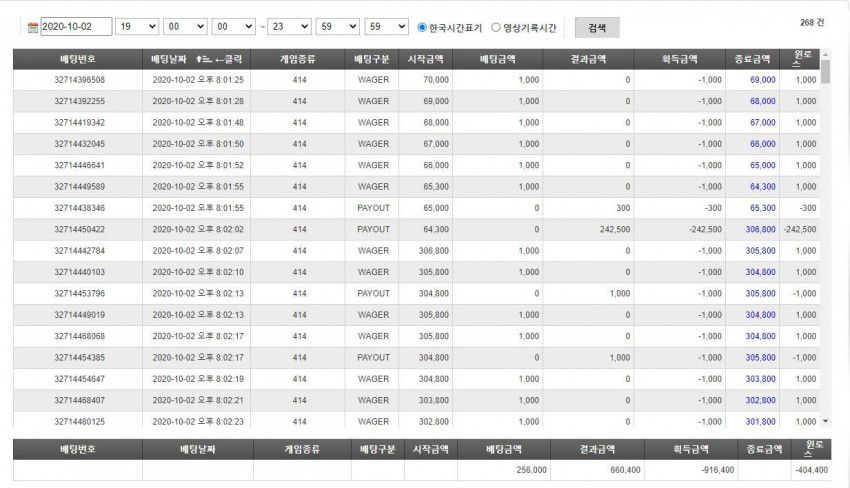Image resolution: width=850 pixels, height=488 pixels.
Task: Click win-loss value -242,500
Action: [800, 229]
